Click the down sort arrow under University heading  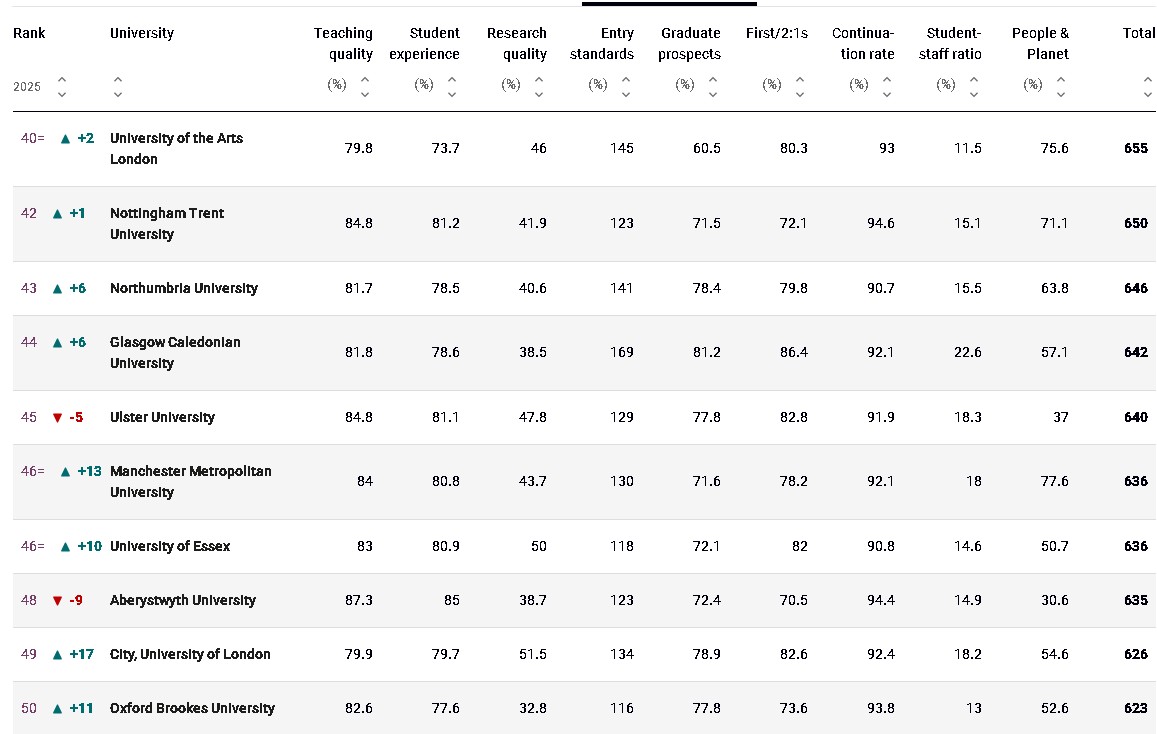[118, 94]
